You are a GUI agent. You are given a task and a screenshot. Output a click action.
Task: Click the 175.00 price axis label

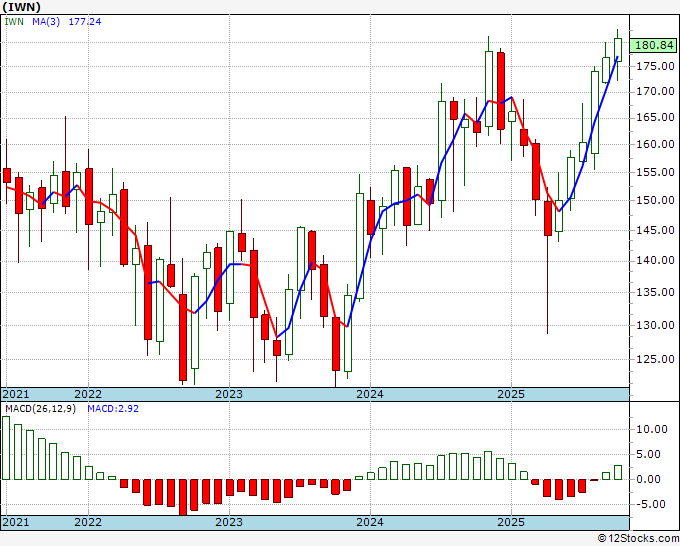655,66
